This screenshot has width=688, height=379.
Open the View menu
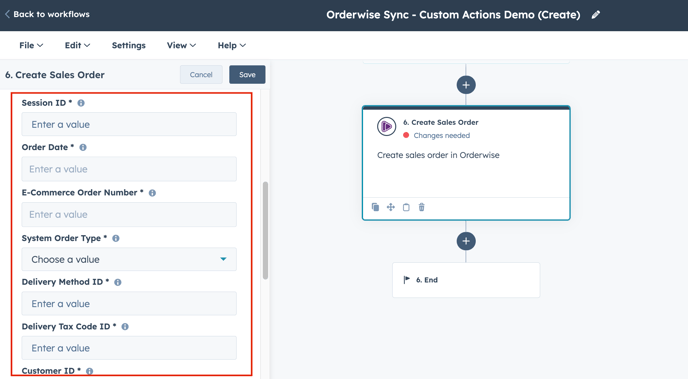pyautogui.click(x=181, y=45)
